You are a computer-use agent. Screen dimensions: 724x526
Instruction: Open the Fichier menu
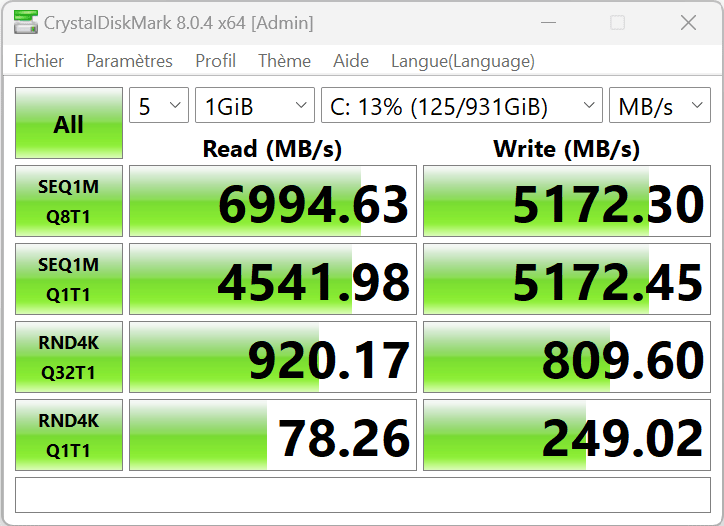39,61
